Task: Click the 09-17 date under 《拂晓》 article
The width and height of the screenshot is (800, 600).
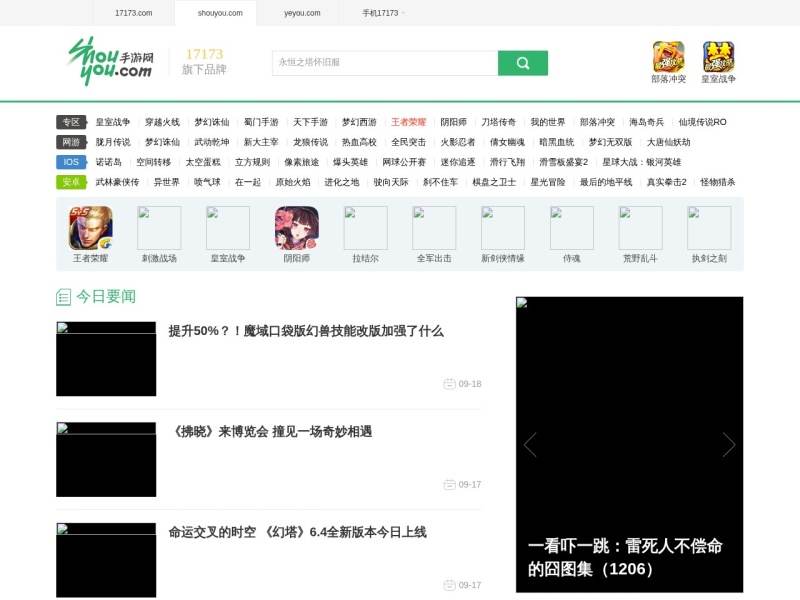Action: point(469,484)
